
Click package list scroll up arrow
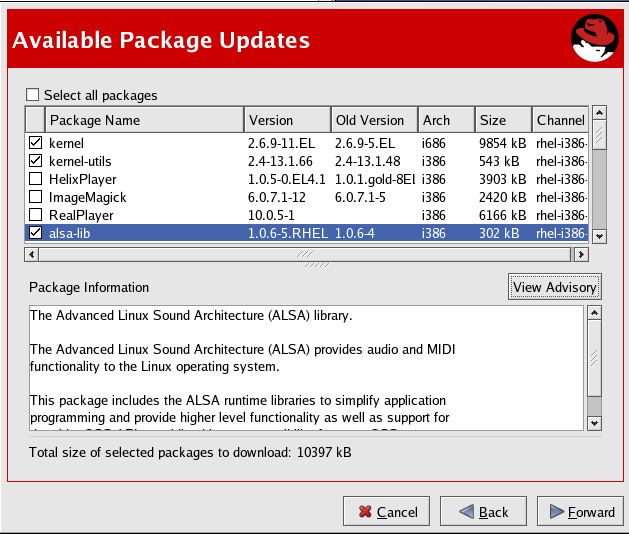[599, 113]
